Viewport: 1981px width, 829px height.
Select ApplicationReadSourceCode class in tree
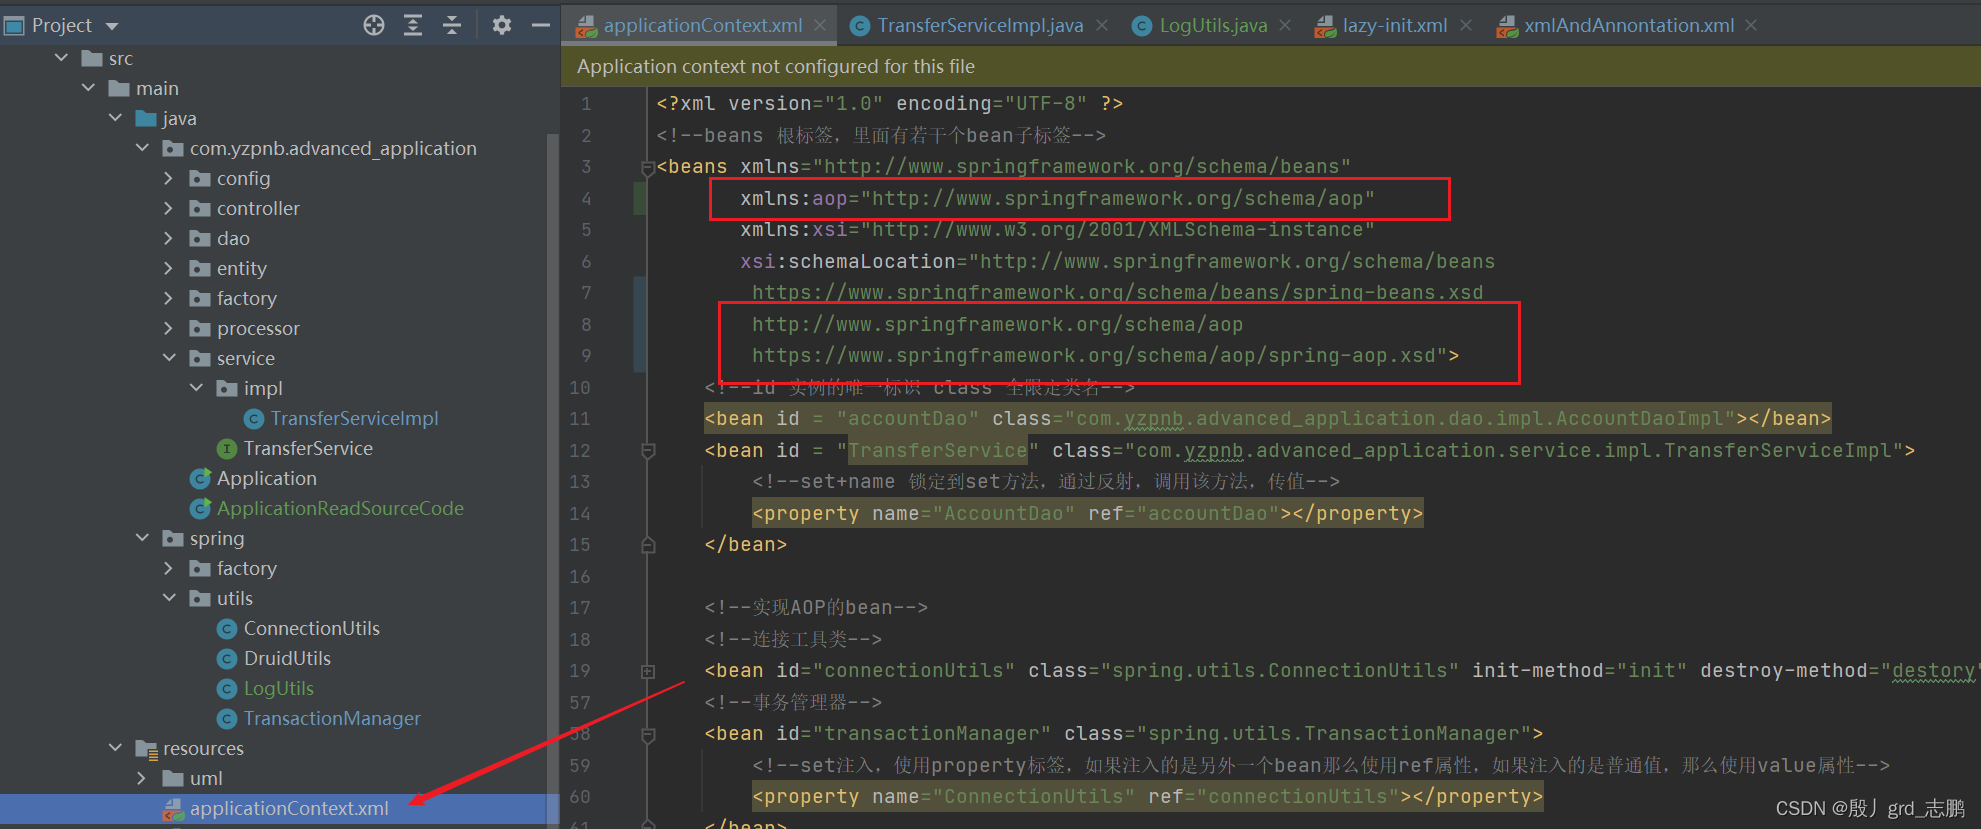(x=340, y=508)
